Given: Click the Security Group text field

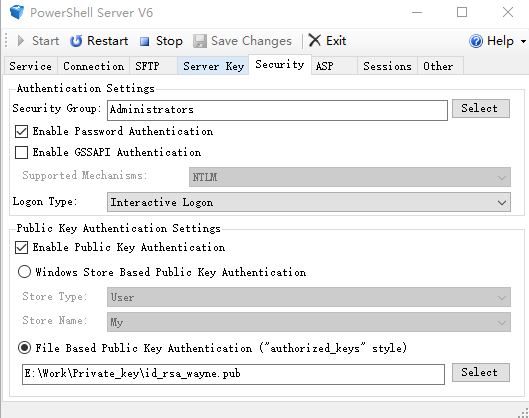Looking at the screenshot, I should (277, 110).
